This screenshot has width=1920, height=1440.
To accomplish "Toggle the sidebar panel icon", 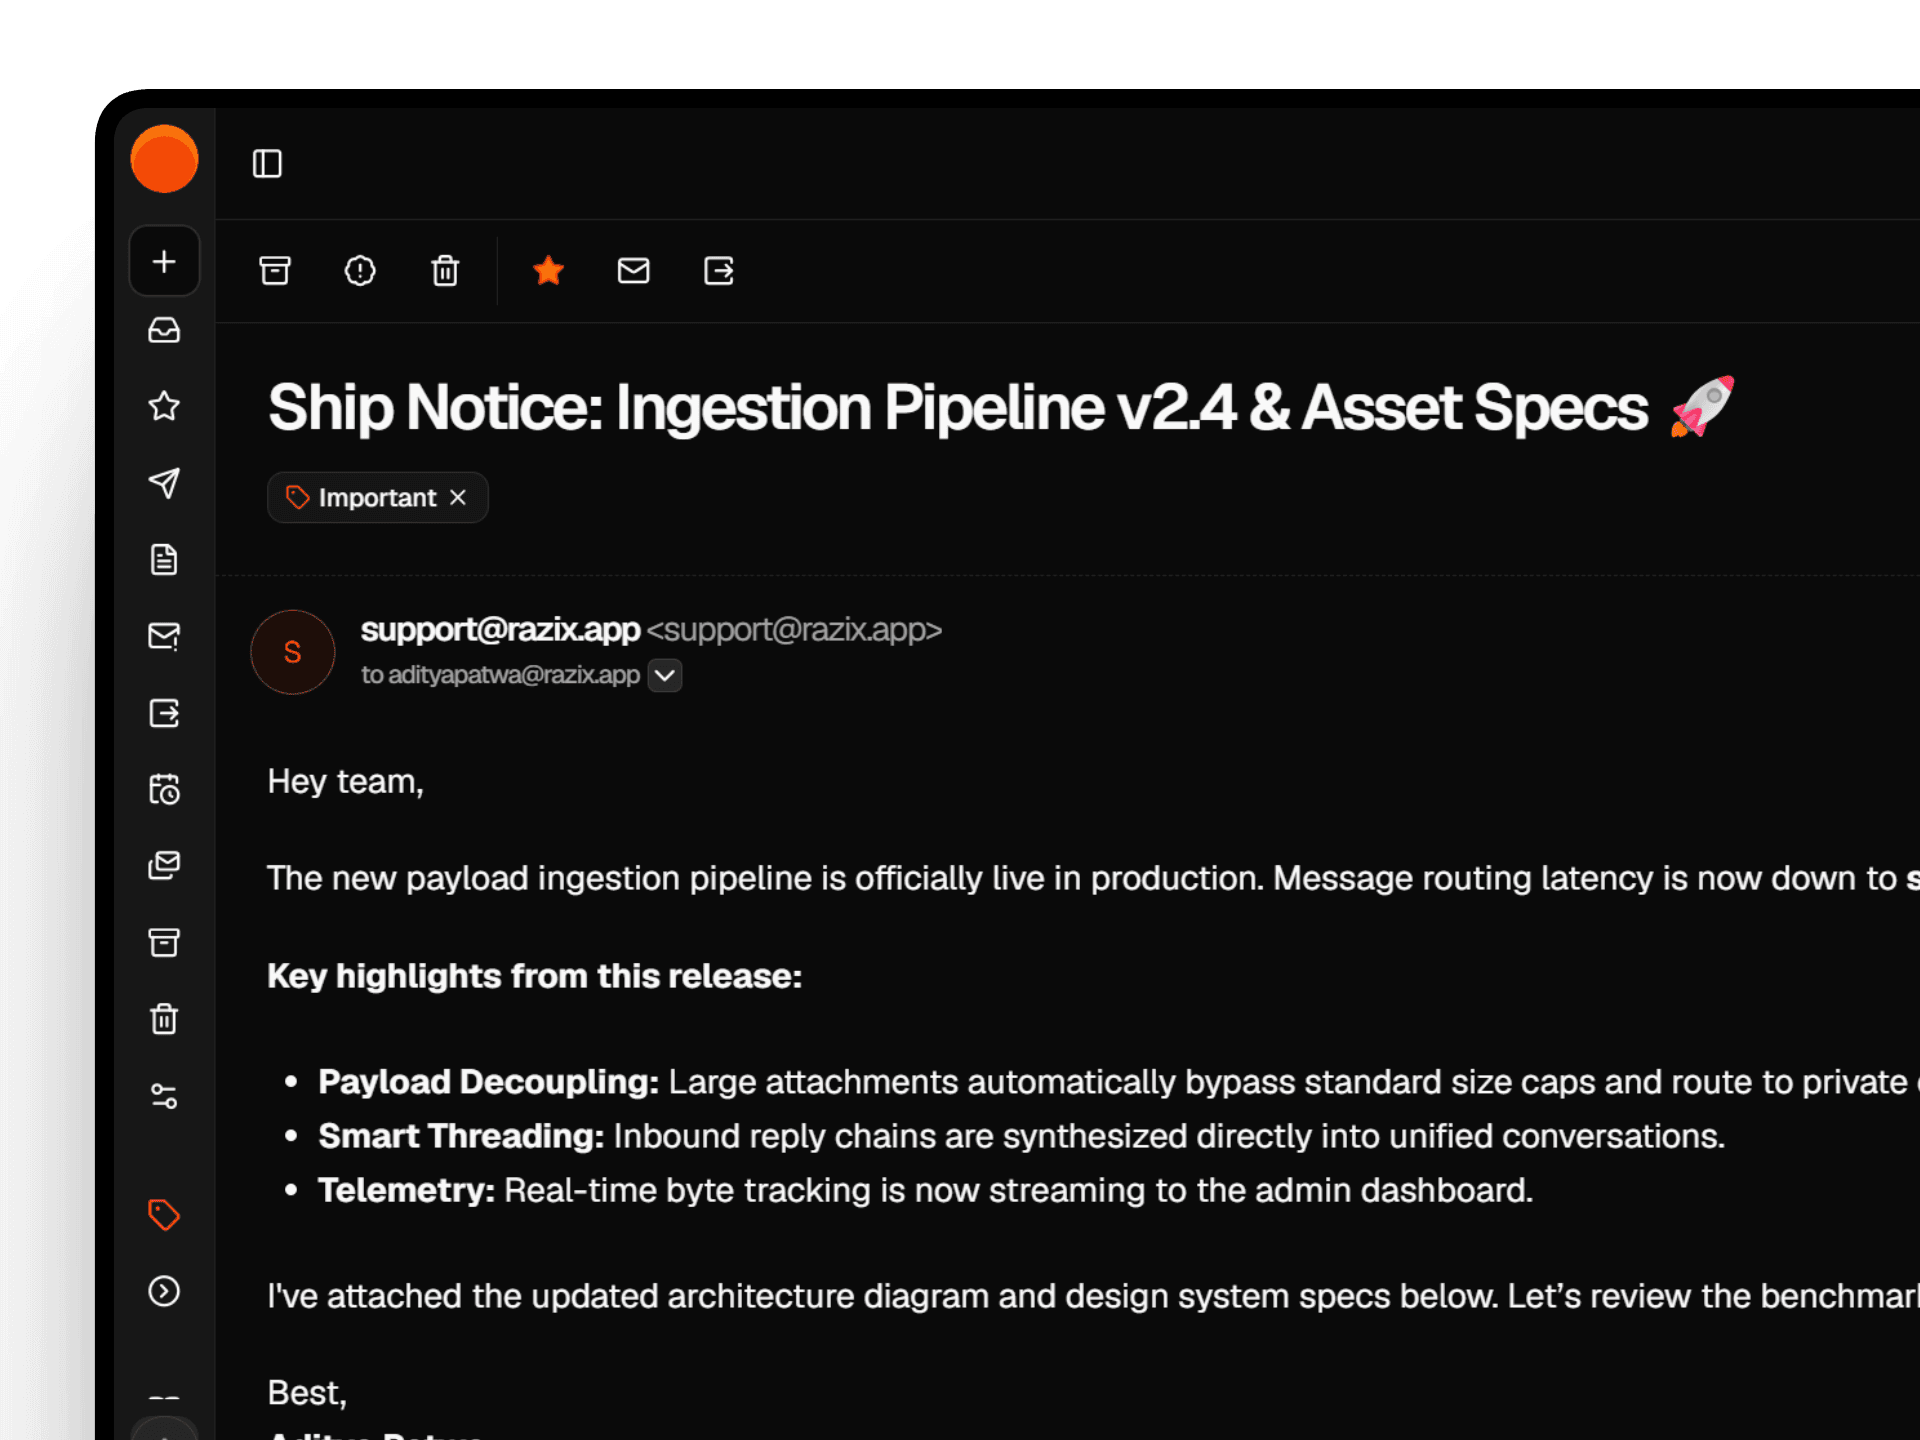I will (x=267, y=163).
